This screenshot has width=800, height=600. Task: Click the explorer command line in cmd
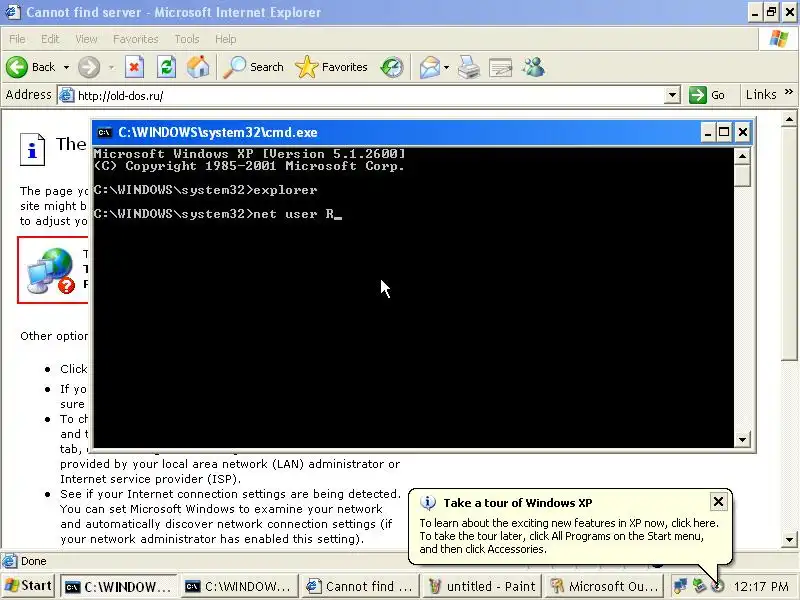[206, 190]
